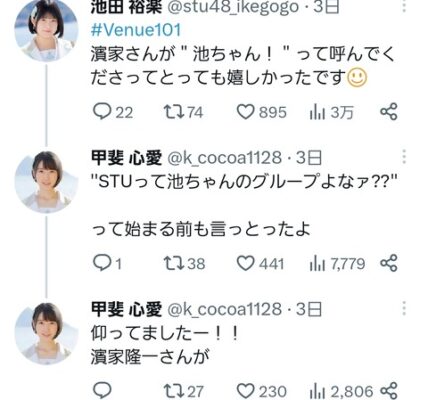Screen dimensions: 428x400
Task: Open more options on 池田 裕楽's tweet
Action: [404, 7]
